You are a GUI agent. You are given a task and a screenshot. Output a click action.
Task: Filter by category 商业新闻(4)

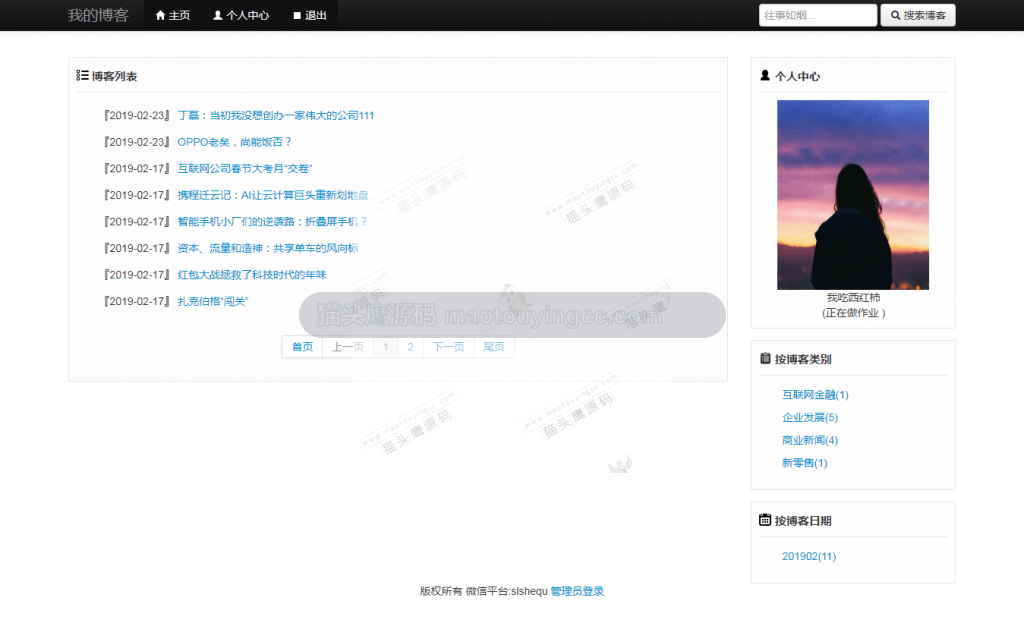(x=810, y=440)
